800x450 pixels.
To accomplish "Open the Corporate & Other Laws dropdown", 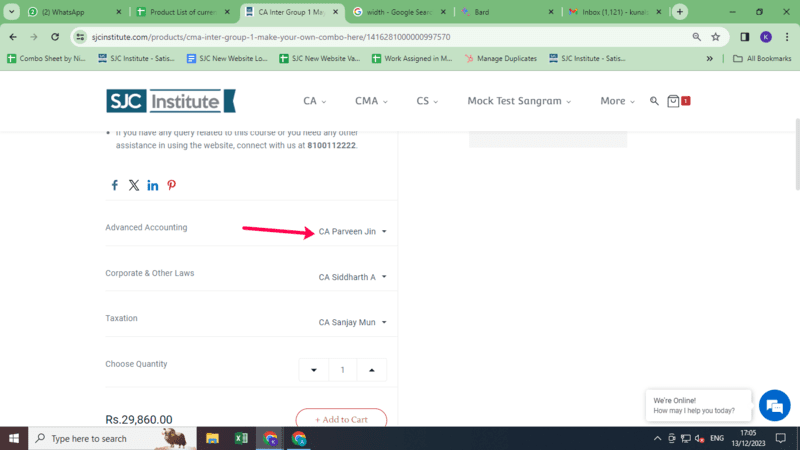I will coord(352,277).
